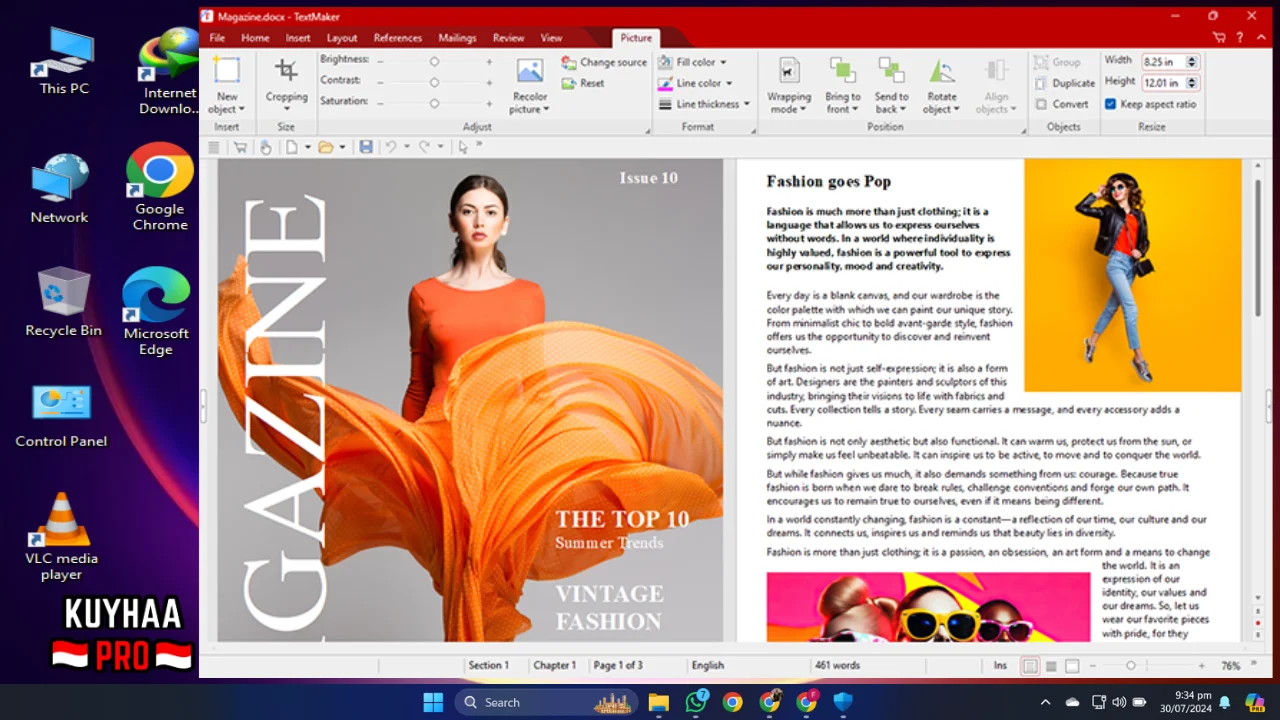Viewport: 1280px width, 720px height.
Task: Click the Send to back icon
Action: coord(891,71)
